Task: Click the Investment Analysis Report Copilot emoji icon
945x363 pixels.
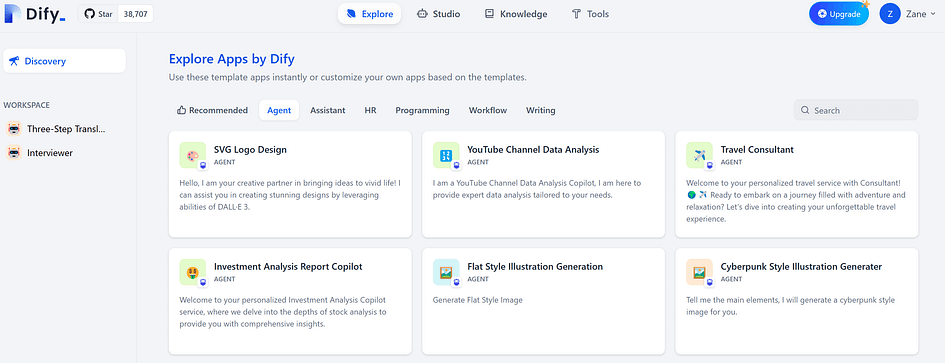Action: coord(192,272)
